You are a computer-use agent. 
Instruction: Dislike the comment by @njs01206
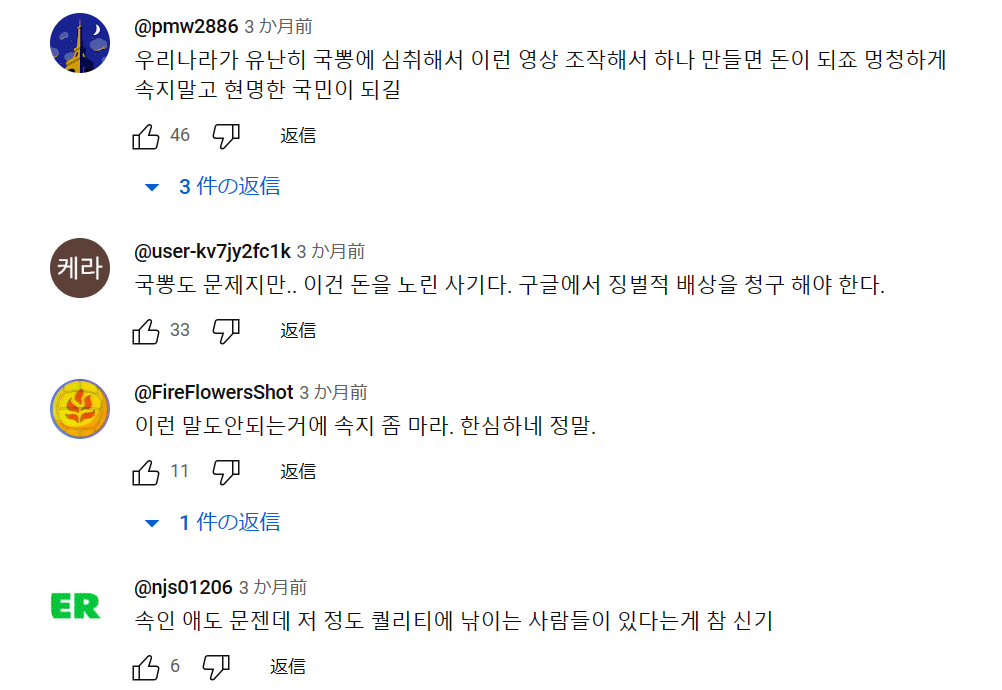(x=216, y=667)
